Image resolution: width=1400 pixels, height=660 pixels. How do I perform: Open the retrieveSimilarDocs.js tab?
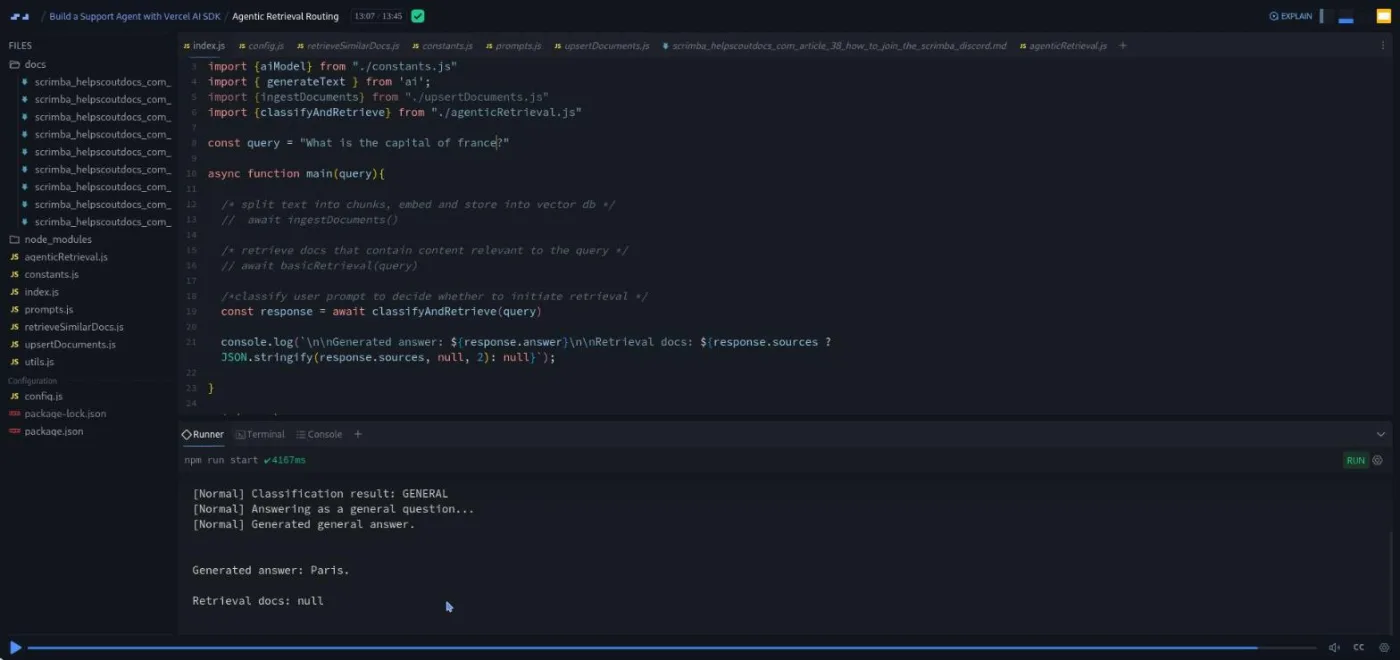tap(347, 46)
